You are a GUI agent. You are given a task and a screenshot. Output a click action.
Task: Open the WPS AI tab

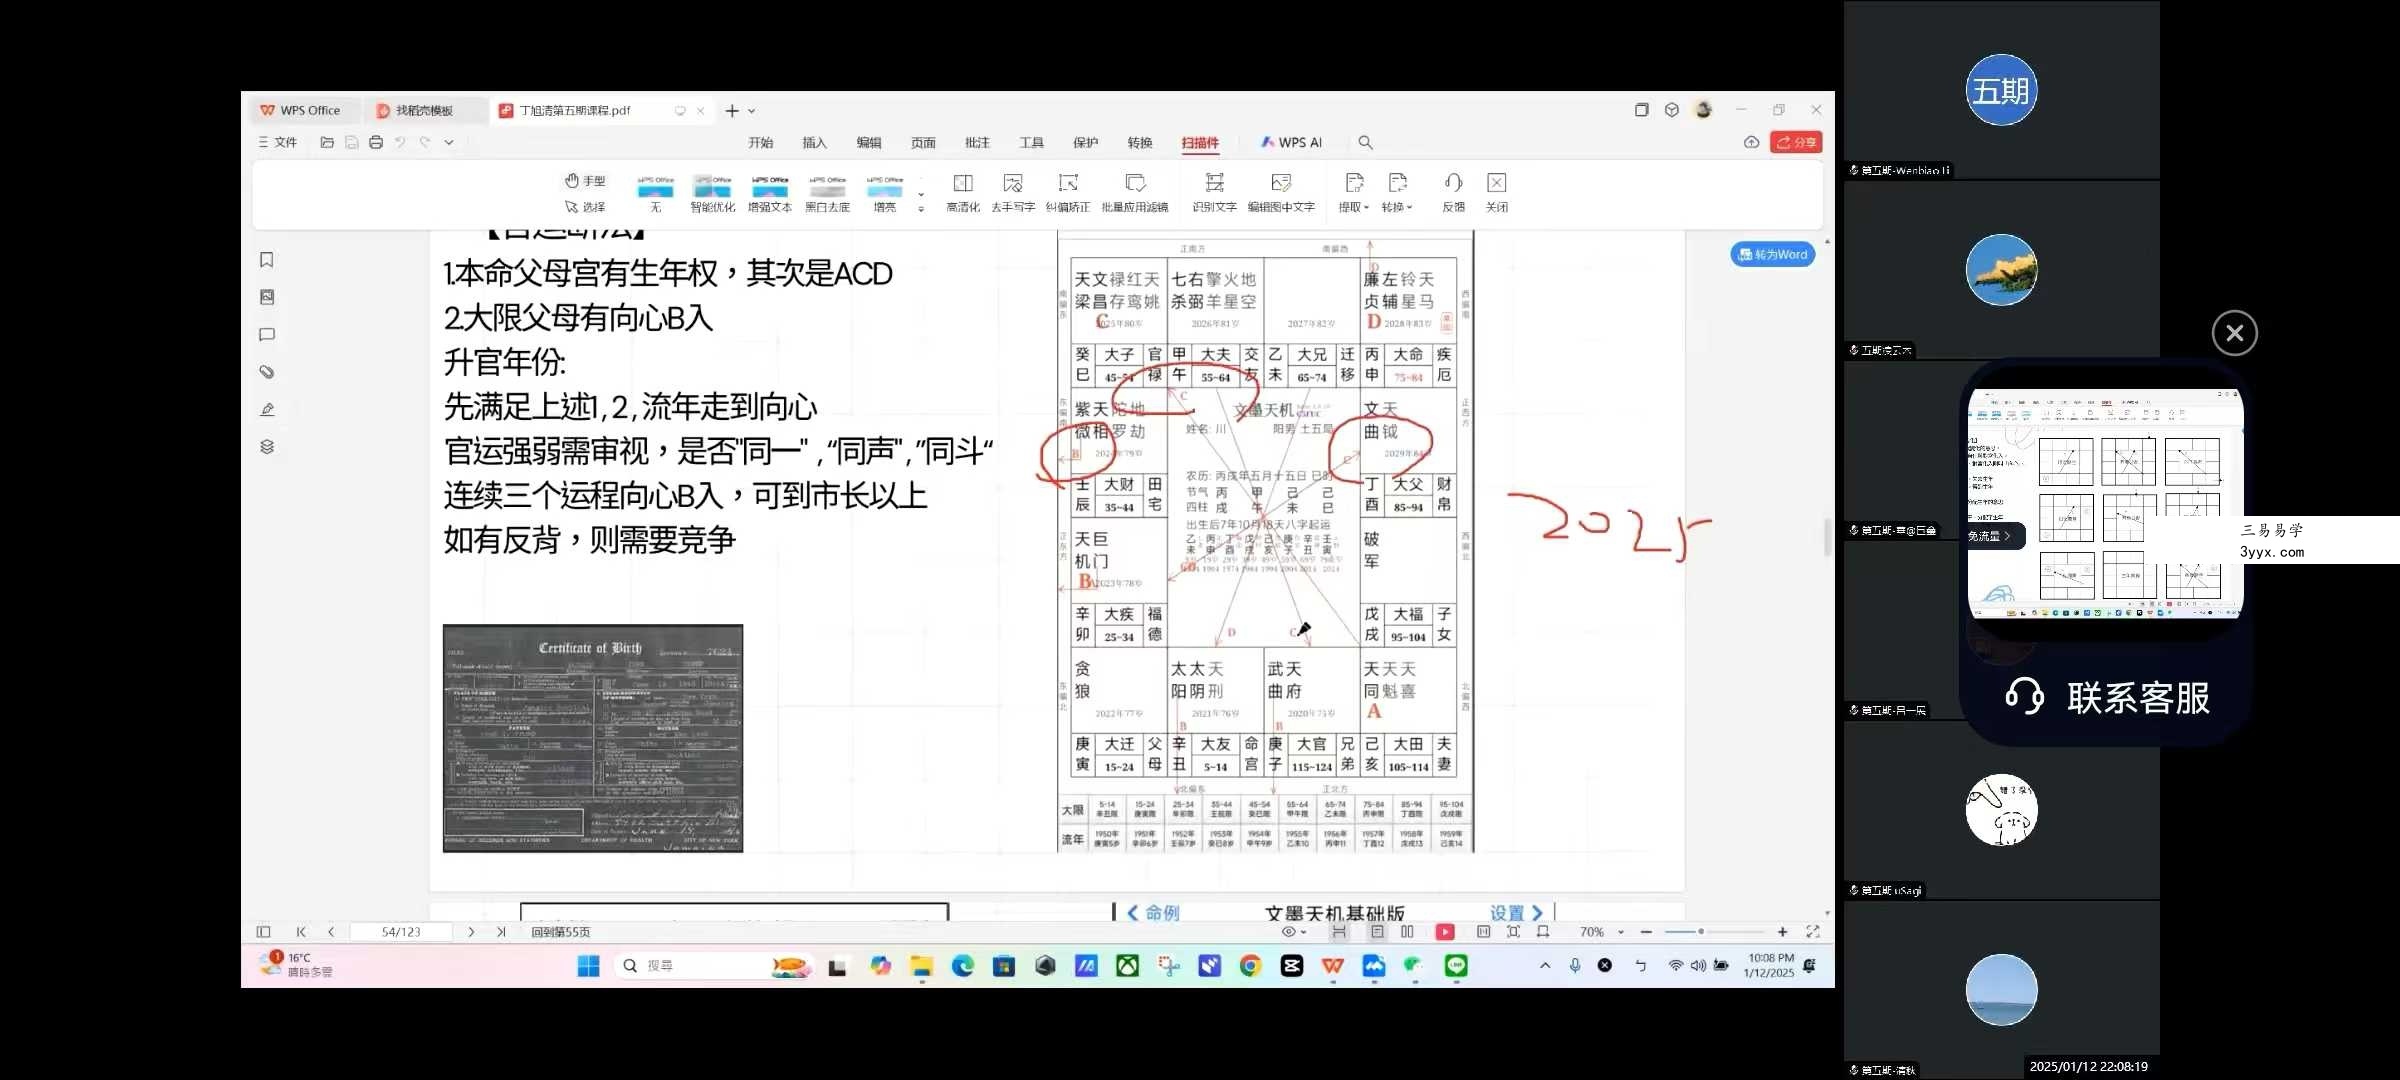coord(1291,143)
